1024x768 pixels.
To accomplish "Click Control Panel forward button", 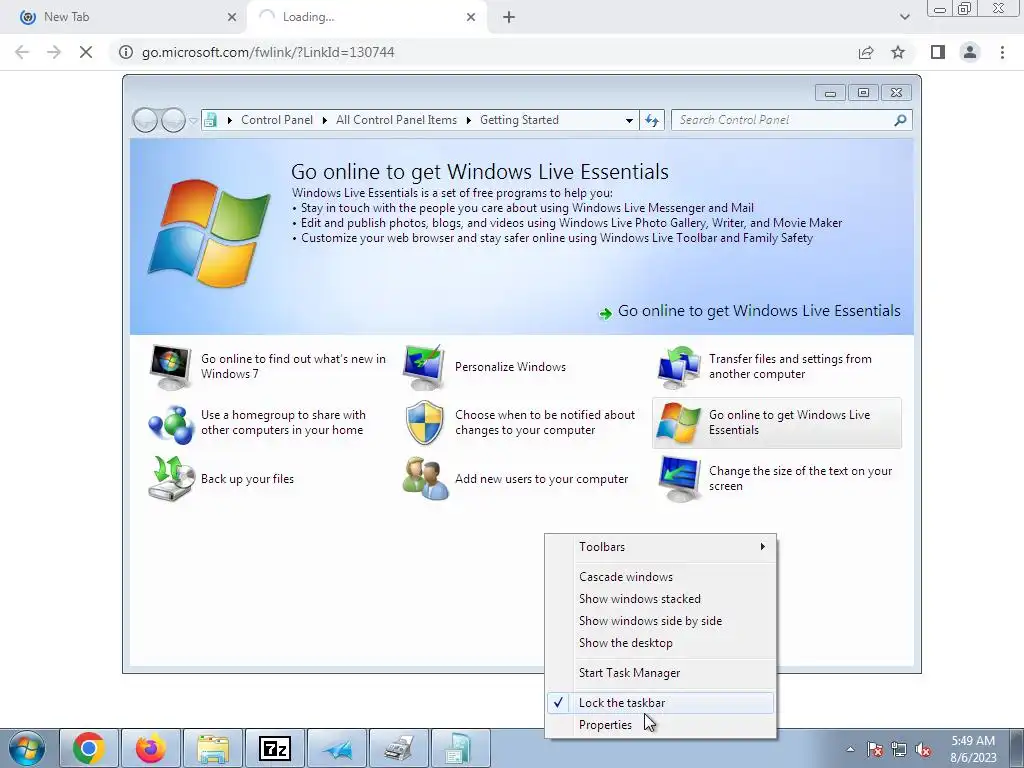I will [173, 120].
